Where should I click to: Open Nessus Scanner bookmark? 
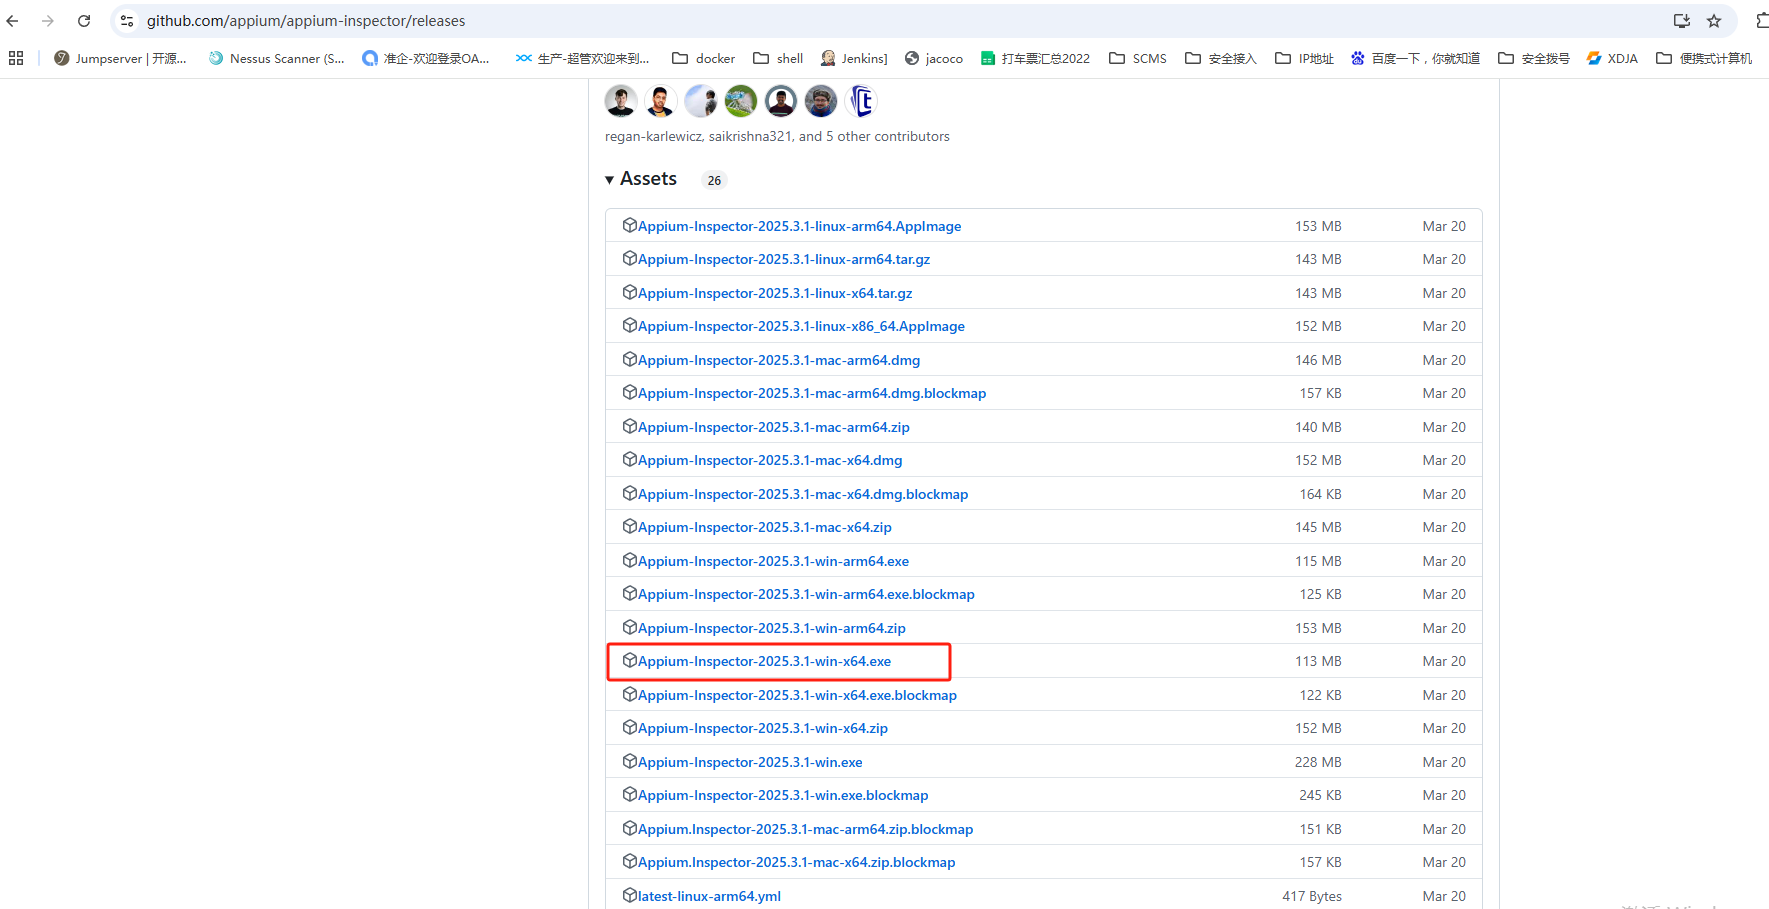(276, 58)
